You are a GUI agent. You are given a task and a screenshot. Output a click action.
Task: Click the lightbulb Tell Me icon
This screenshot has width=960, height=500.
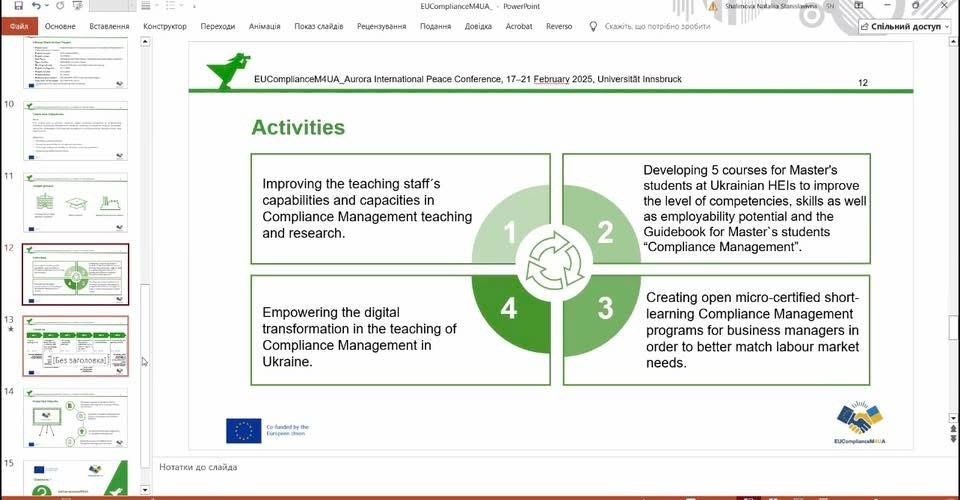click(593, 26)
